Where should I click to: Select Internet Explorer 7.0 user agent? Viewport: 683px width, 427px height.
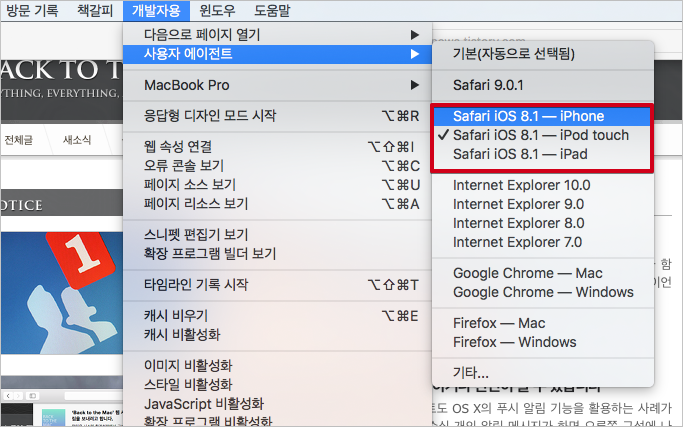[x=543, y=242]
